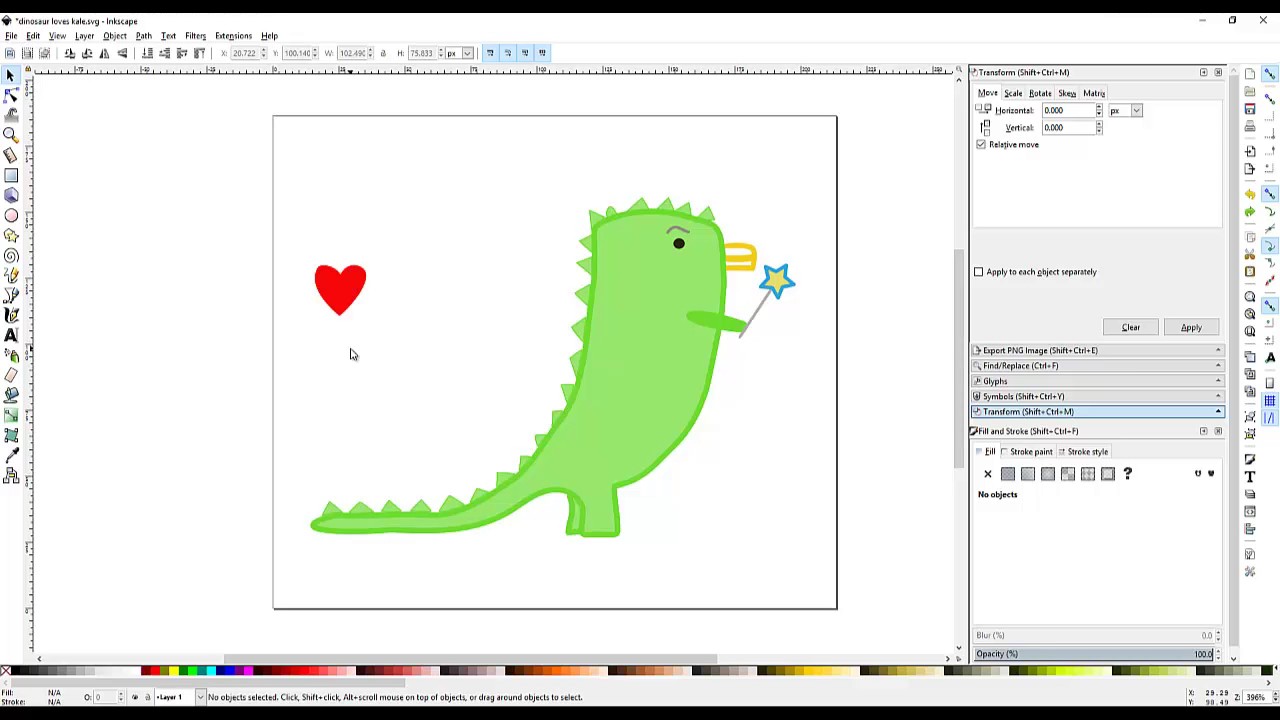Choose the Node editing tool
This screenshot has width=1280, height=720.
[x=11, y=95]
